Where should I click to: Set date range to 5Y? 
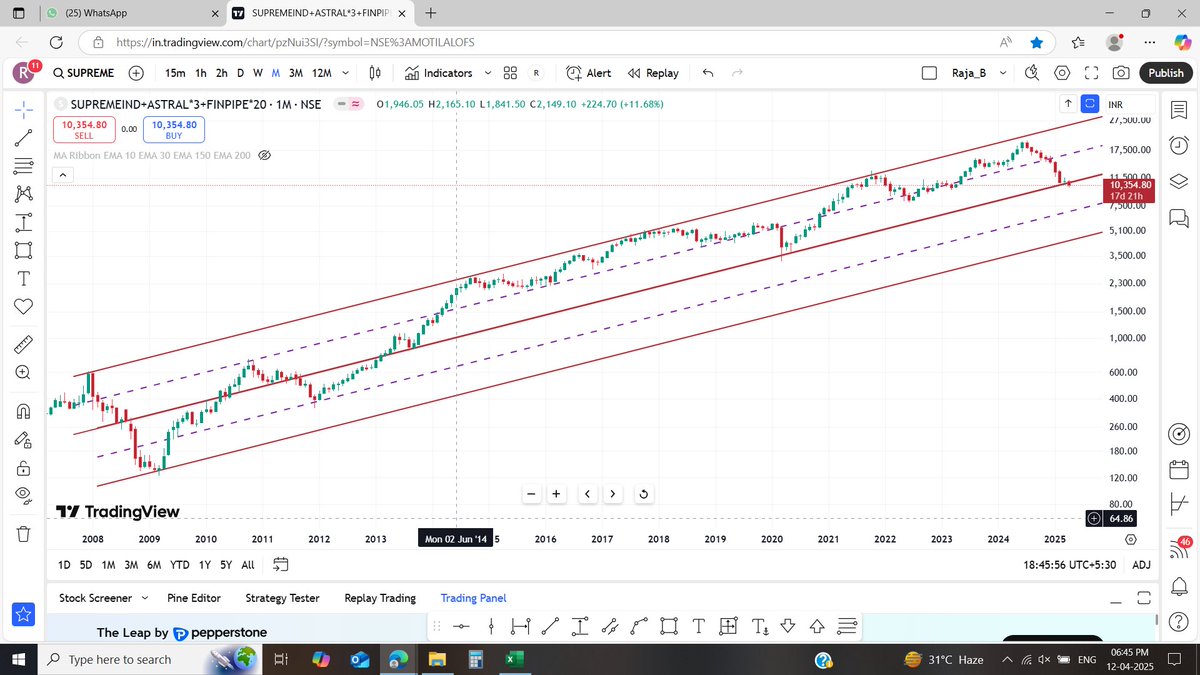coord(226,565)
